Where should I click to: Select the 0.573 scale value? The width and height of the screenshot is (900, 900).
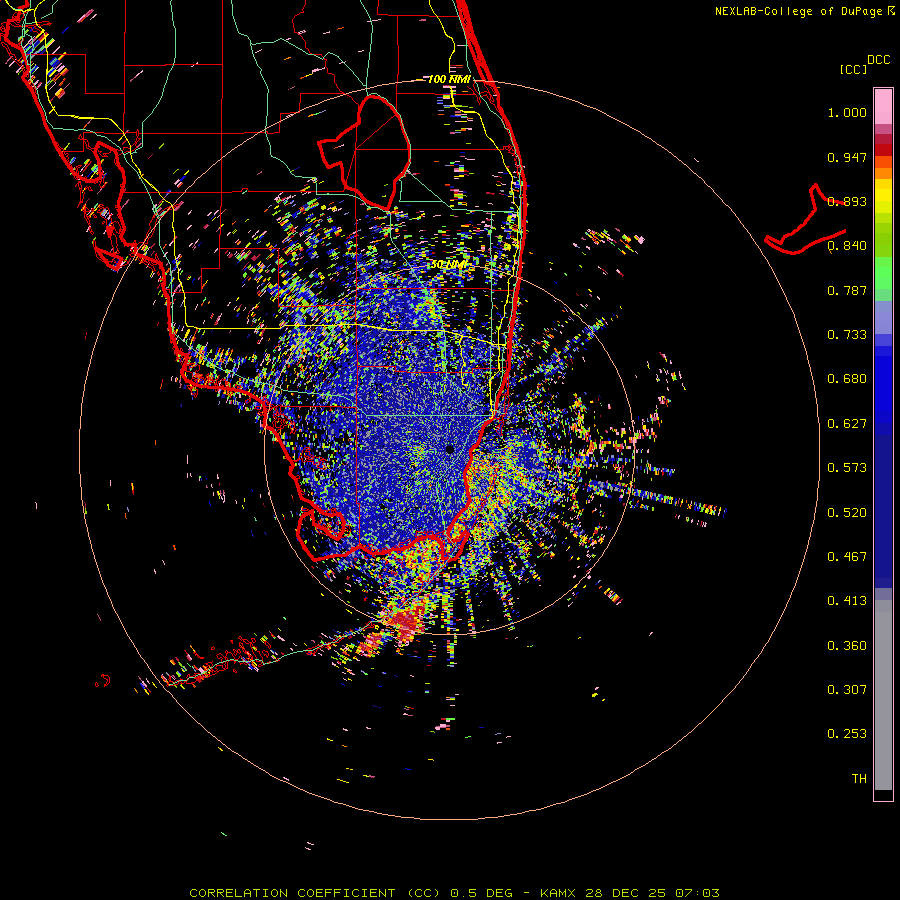847,468
